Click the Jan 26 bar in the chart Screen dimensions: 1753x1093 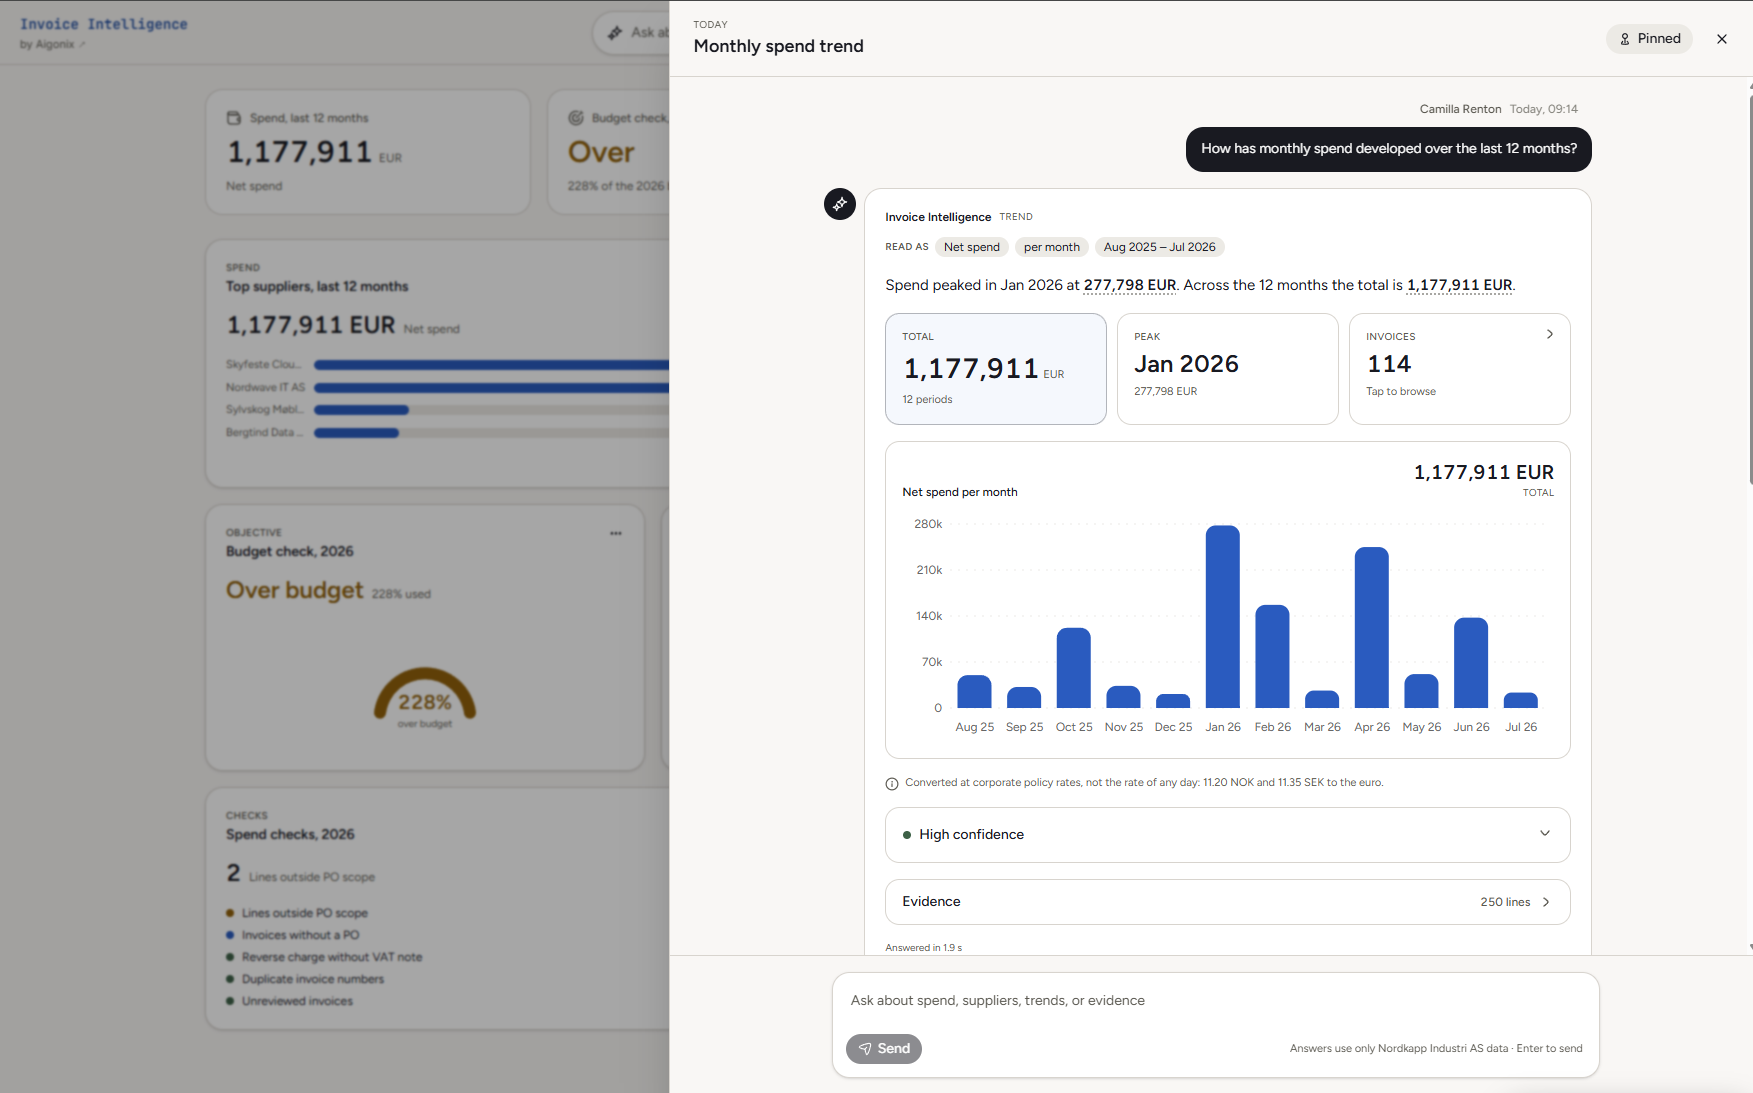point(1222,617)
